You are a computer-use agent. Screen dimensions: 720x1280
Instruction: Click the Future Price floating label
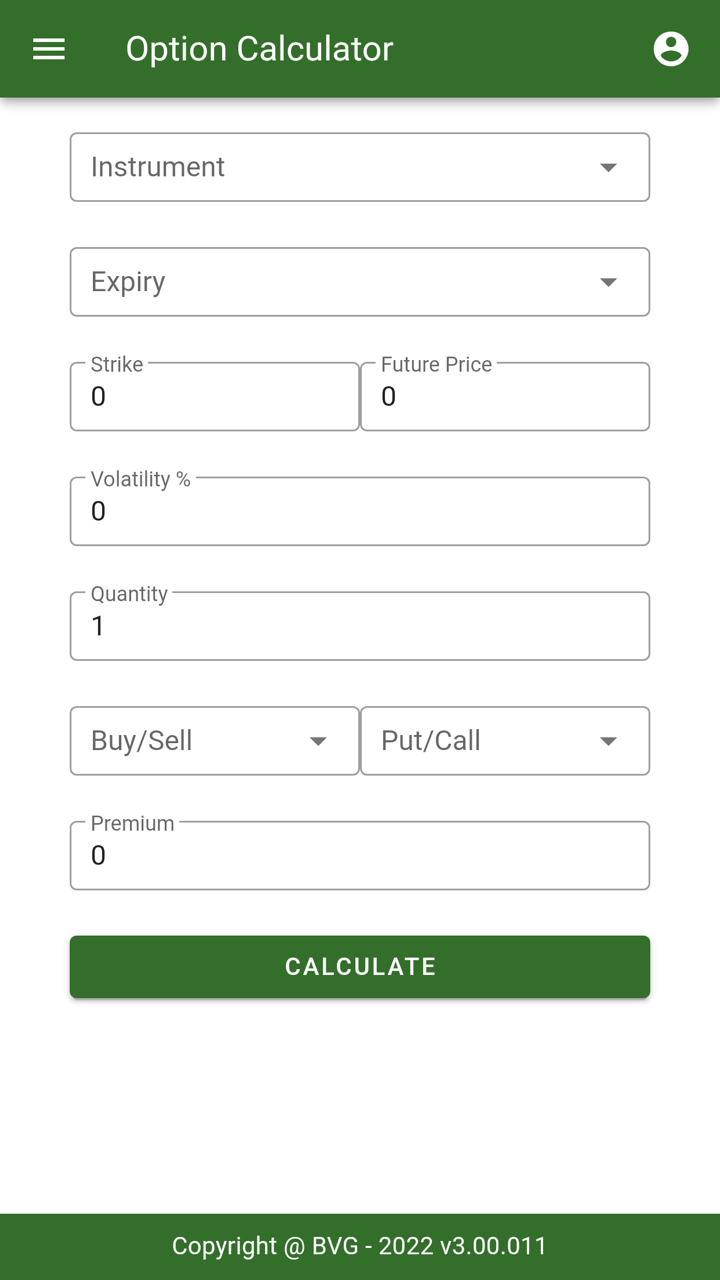436,364
